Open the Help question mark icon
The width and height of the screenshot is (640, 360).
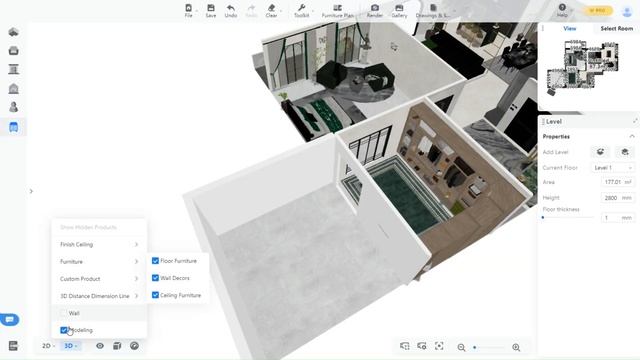point(562,7)
